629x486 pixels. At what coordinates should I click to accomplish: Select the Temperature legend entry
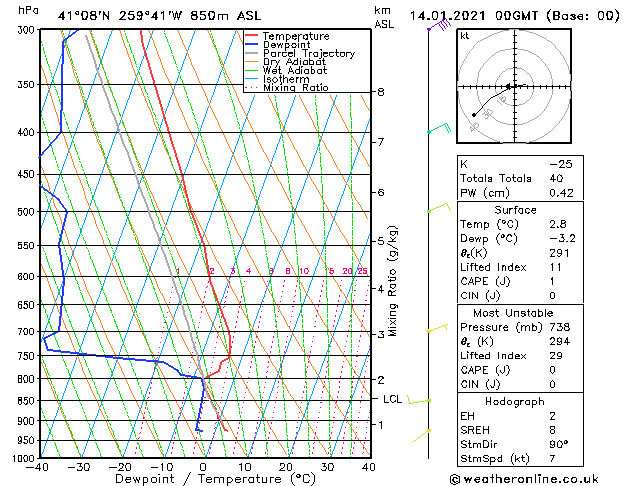coord(287,36)
